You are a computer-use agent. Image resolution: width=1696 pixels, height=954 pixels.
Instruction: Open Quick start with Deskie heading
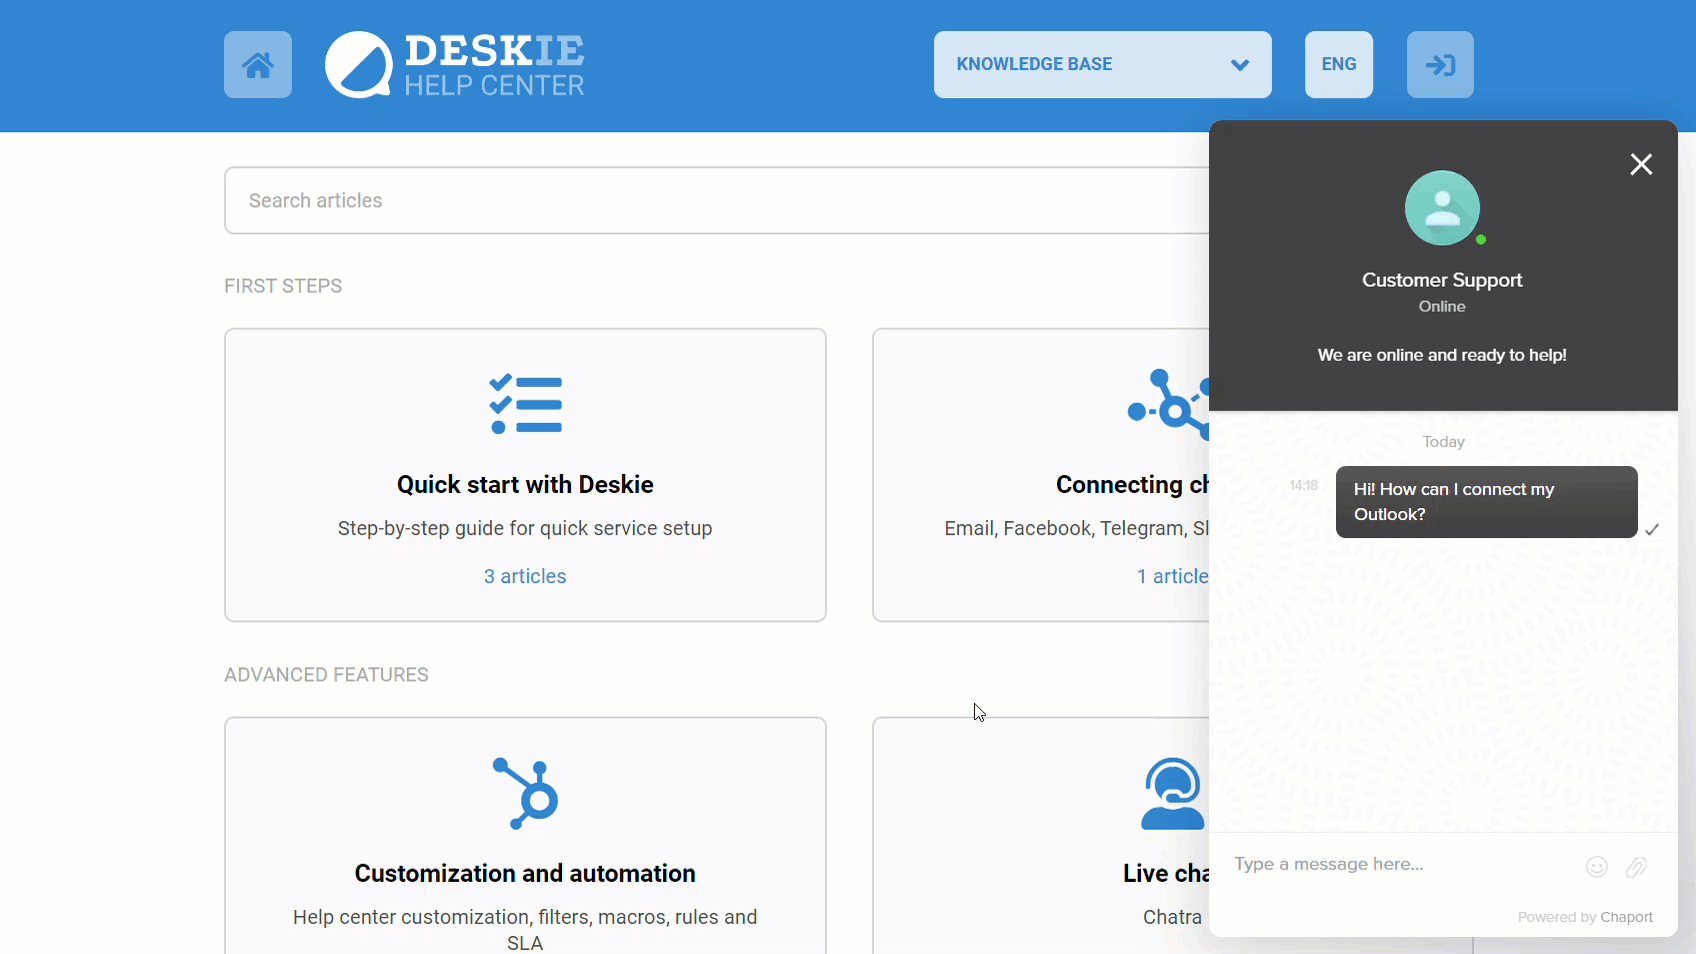(525, 485)
